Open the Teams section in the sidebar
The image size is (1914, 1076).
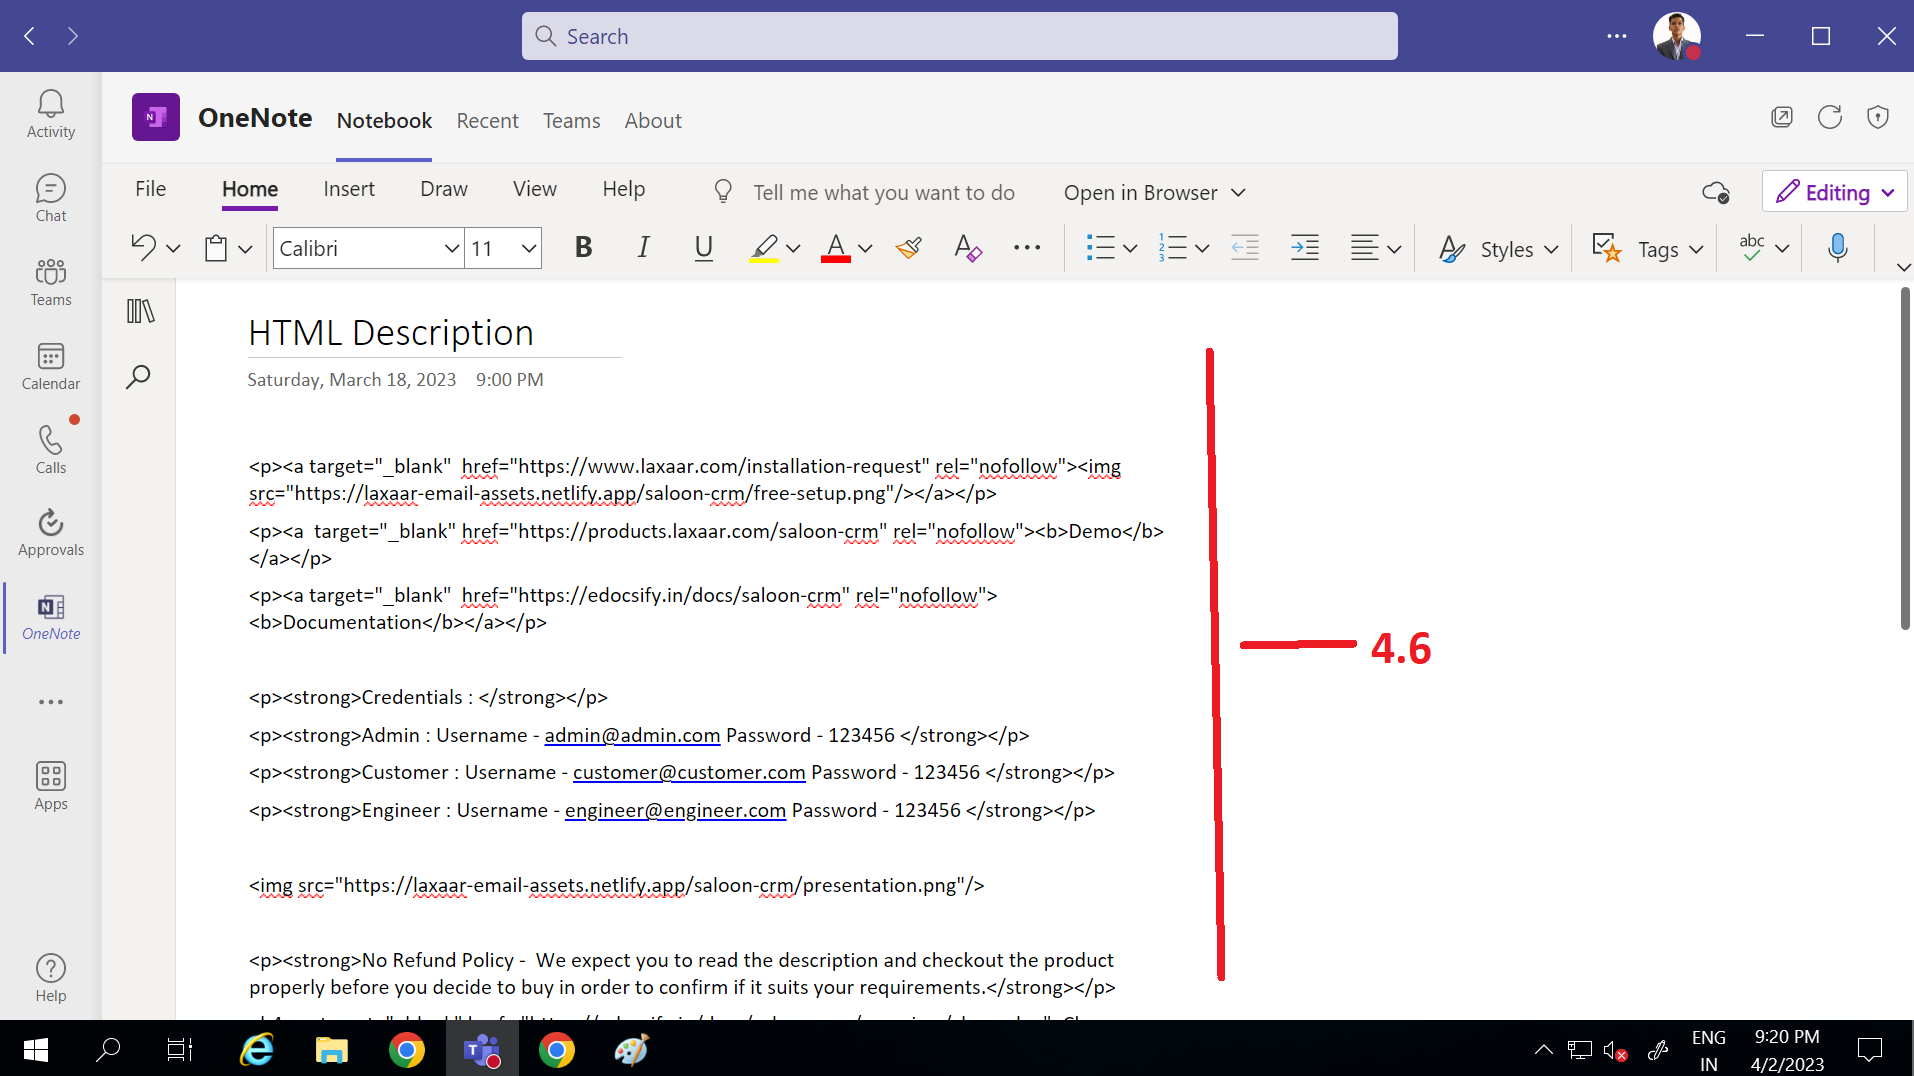pos(51,282)
